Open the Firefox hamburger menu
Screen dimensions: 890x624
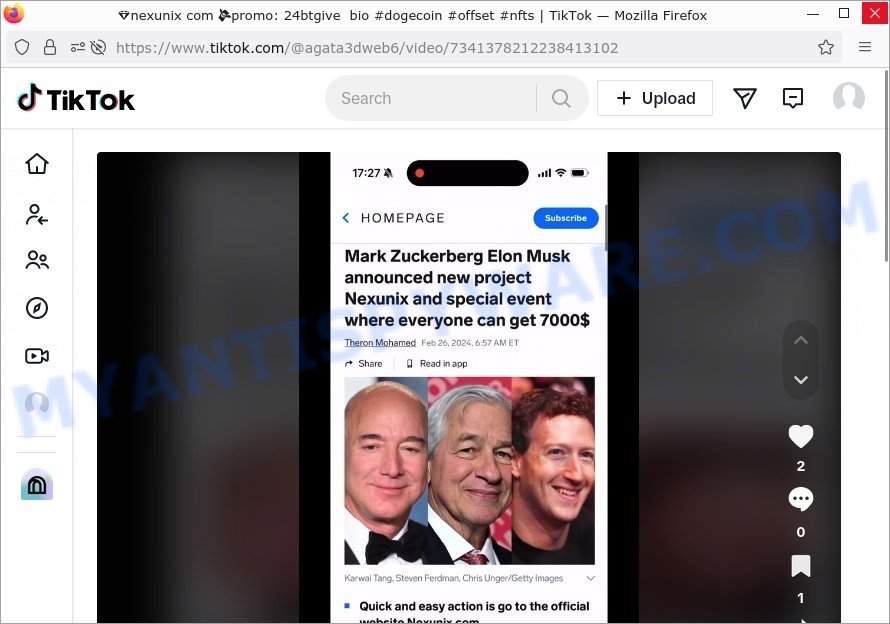(864, 47)
